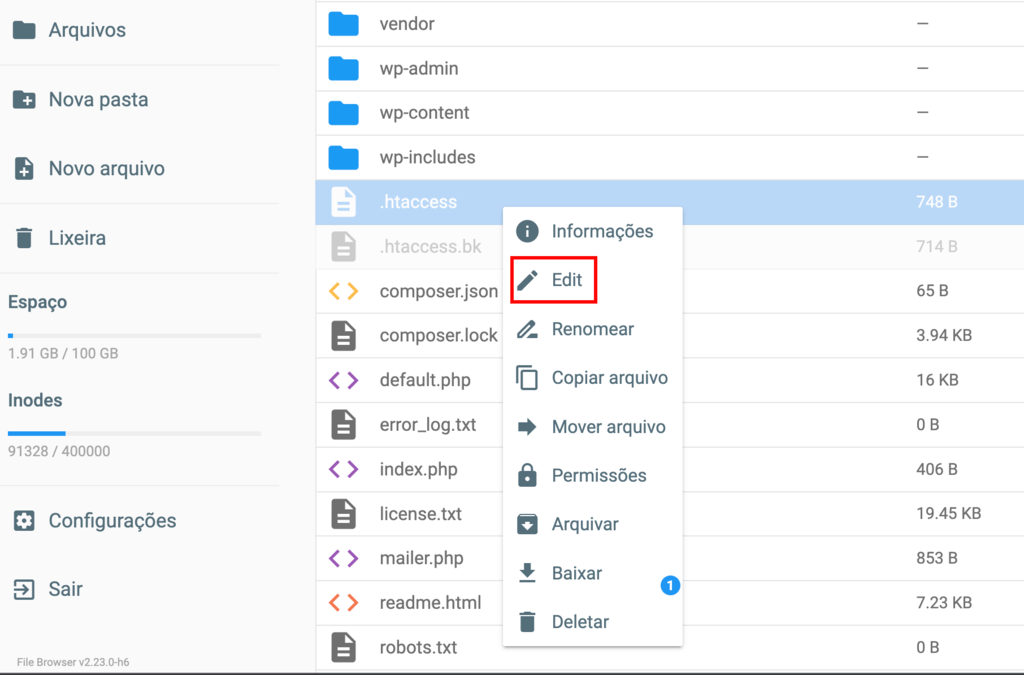The height and width of the screenshot is (675, 1024).
Task: Click the blue folder icon for wp-content
Action: pos(344,112)
